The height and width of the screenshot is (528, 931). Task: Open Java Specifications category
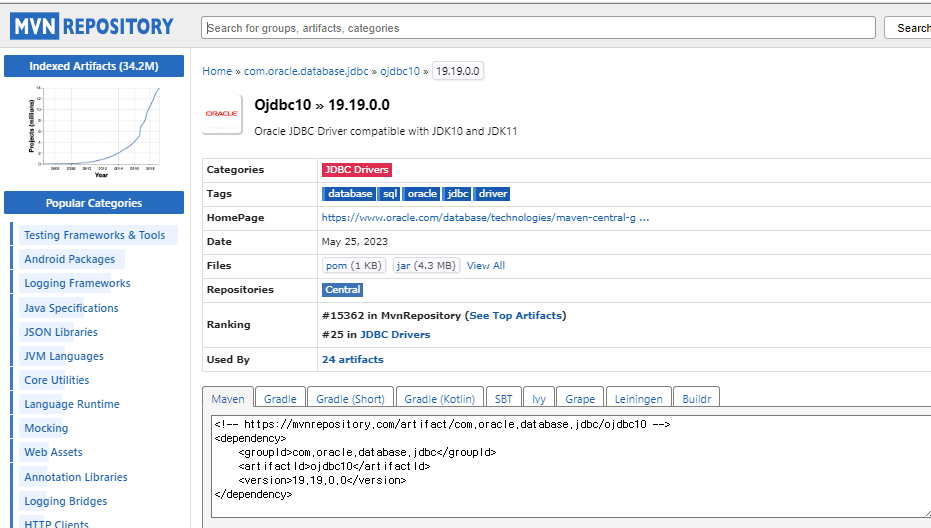pyautogui.click(x=71, y=308)
